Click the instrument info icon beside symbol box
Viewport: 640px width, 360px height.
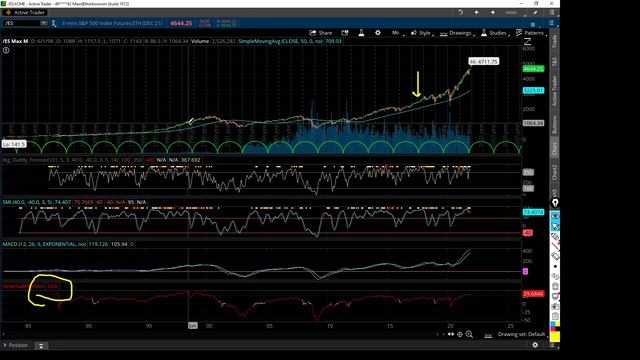coord(53,23)
